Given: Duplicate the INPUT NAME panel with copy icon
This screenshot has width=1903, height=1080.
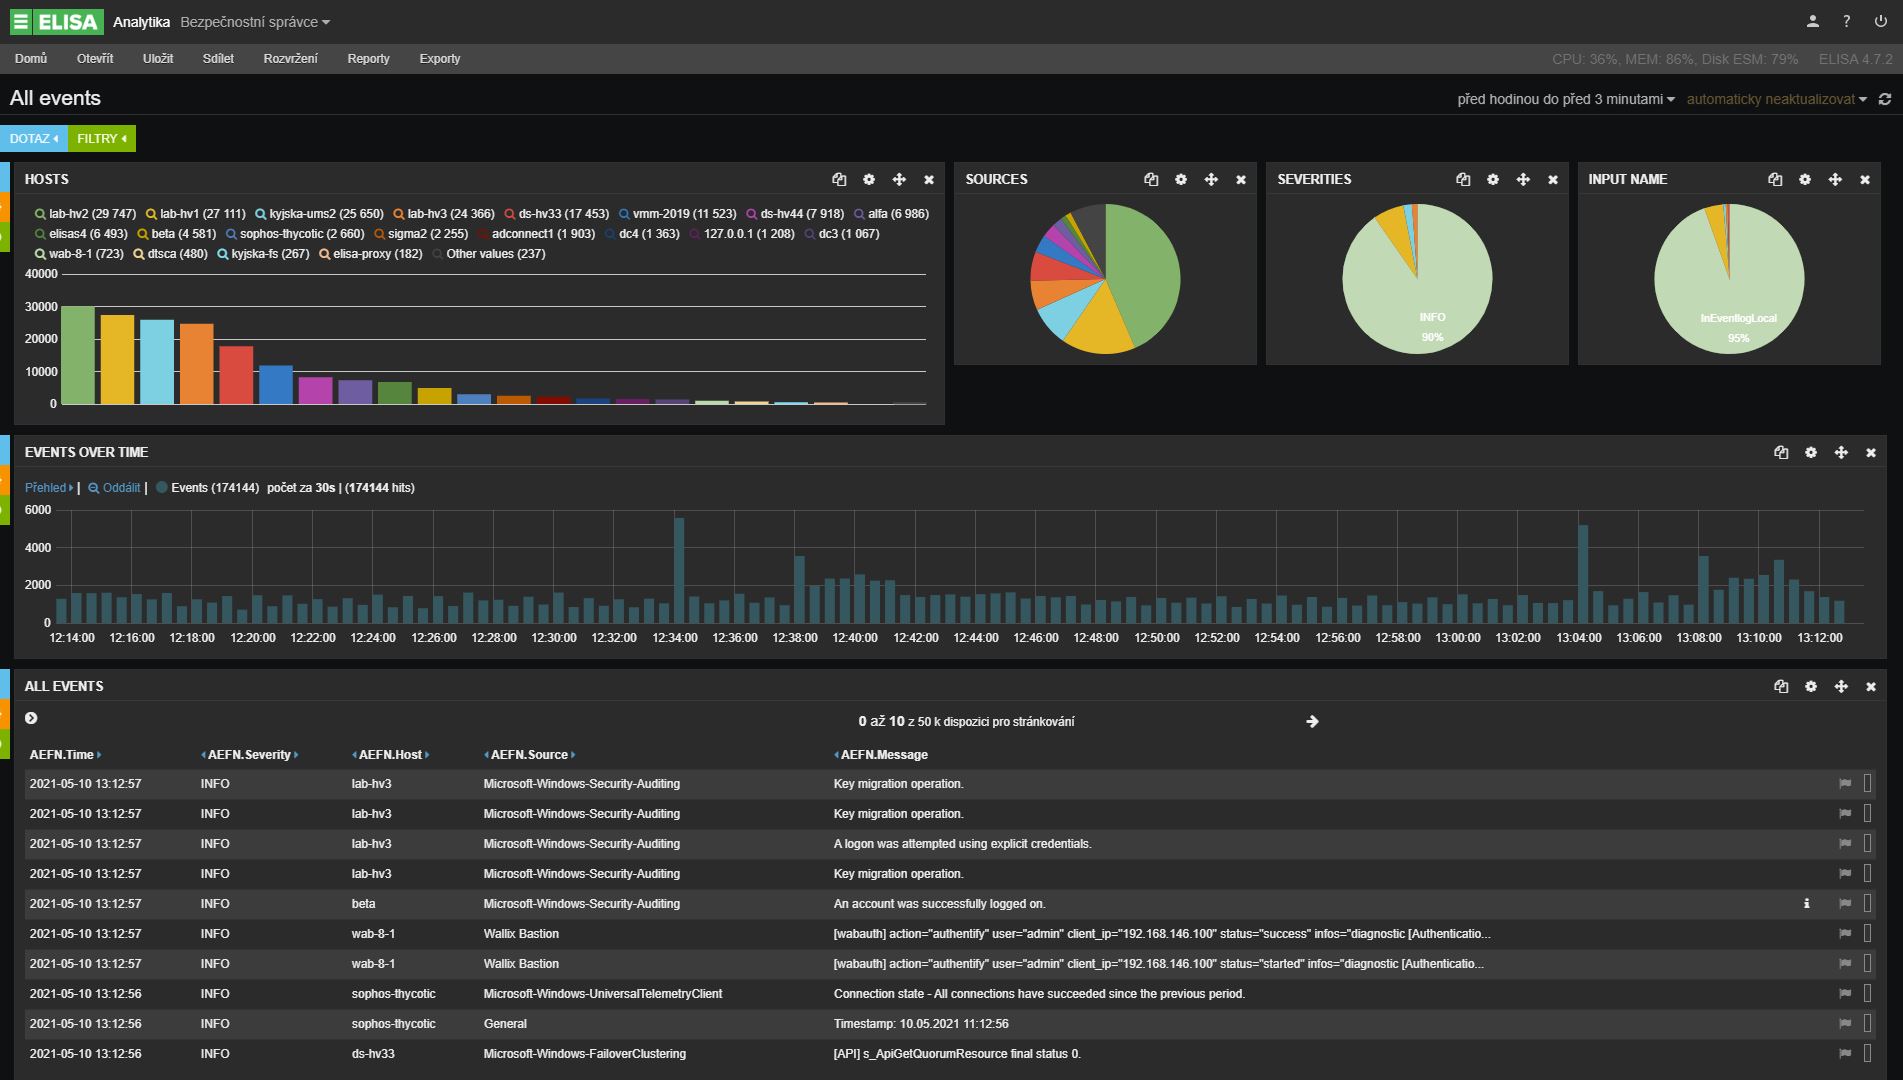Looking at the screenshot, I should [1775, 179].
